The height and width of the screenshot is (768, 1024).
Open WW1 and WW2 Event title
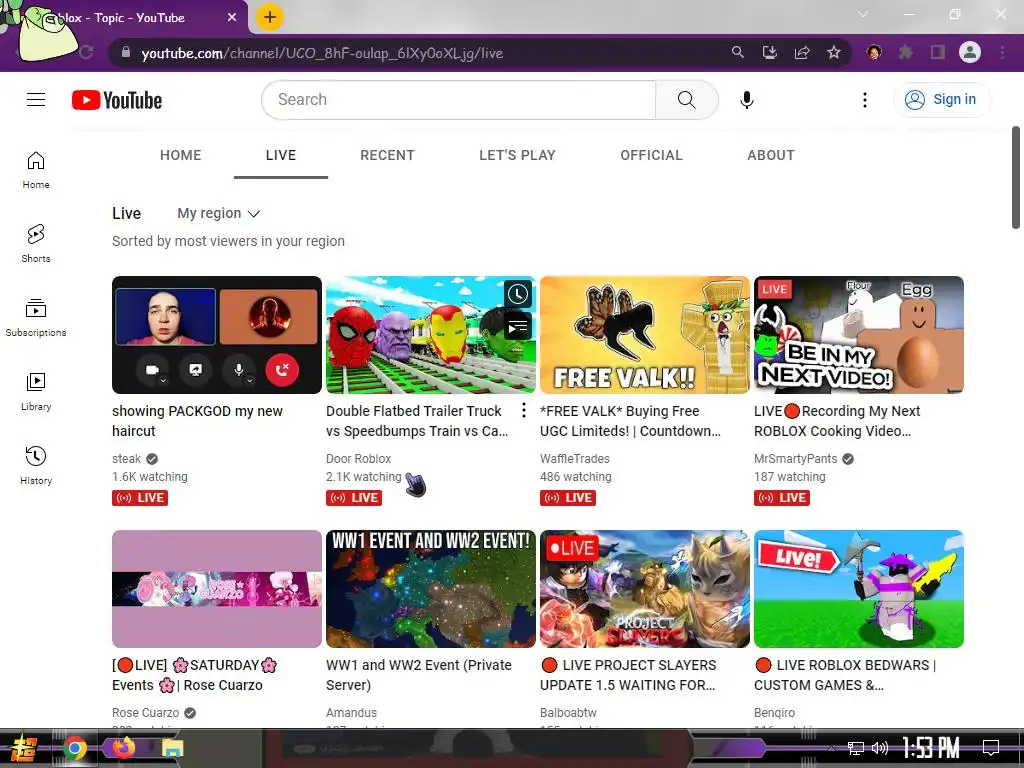(x=419, y=675)
